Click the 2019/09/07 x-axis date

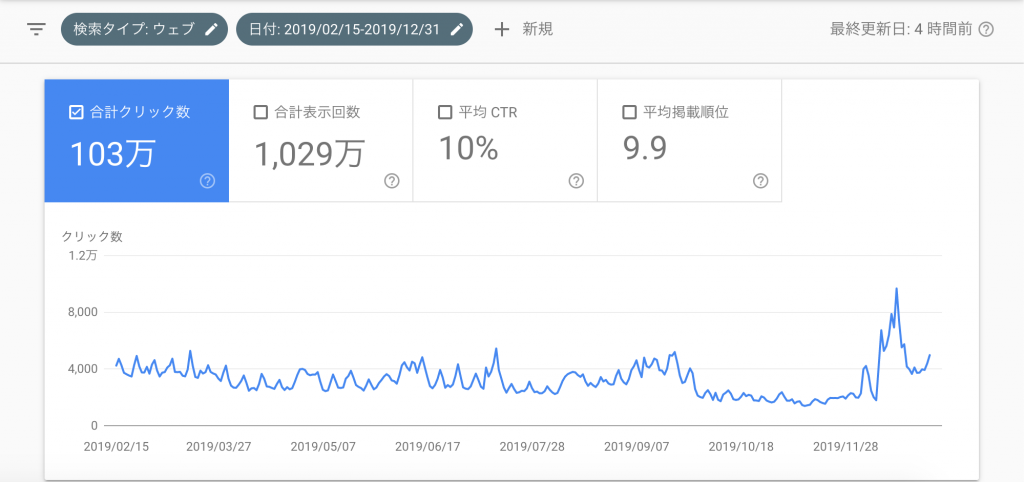click(x=637, y=447)
